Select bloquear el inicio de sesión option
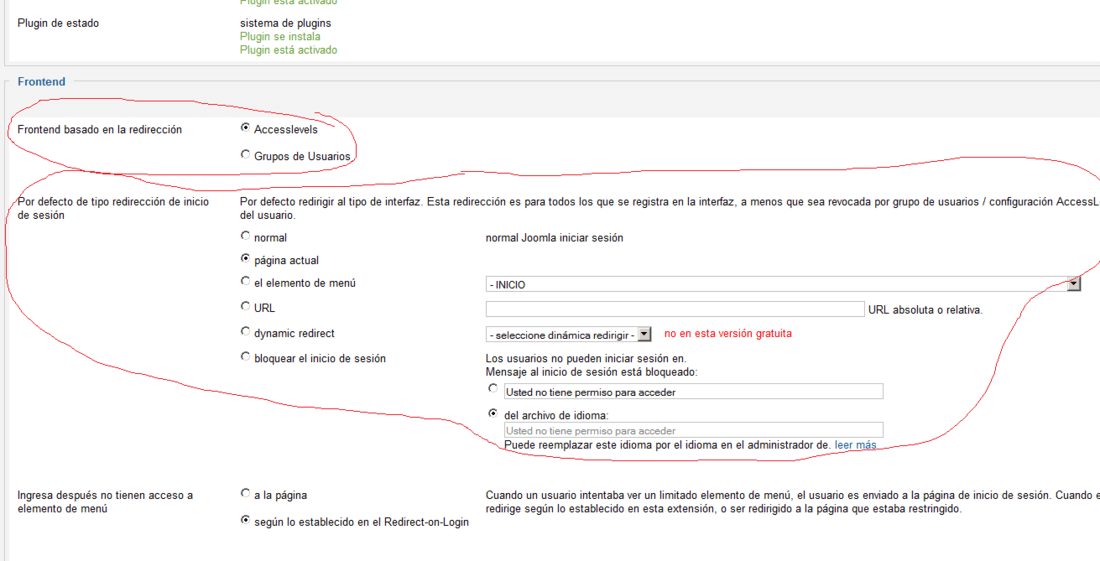The image size is (1100, 561). pos(245,357)
